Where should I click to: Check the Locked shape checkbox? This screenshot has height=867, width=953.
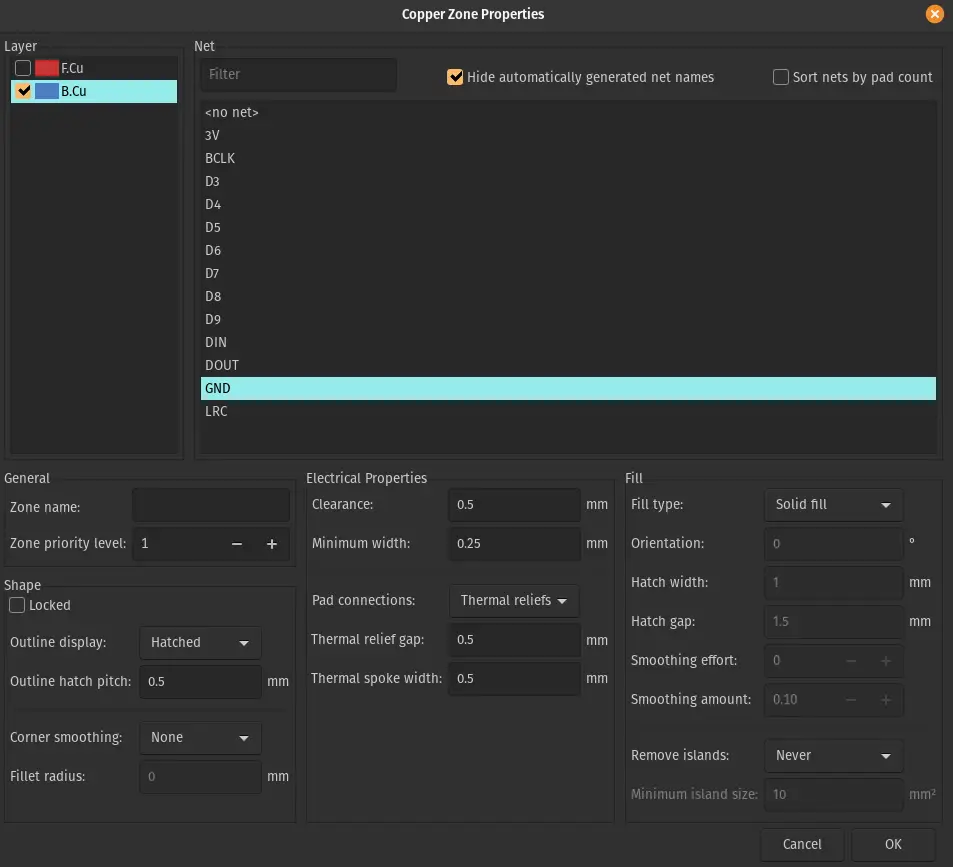point(18,605)
